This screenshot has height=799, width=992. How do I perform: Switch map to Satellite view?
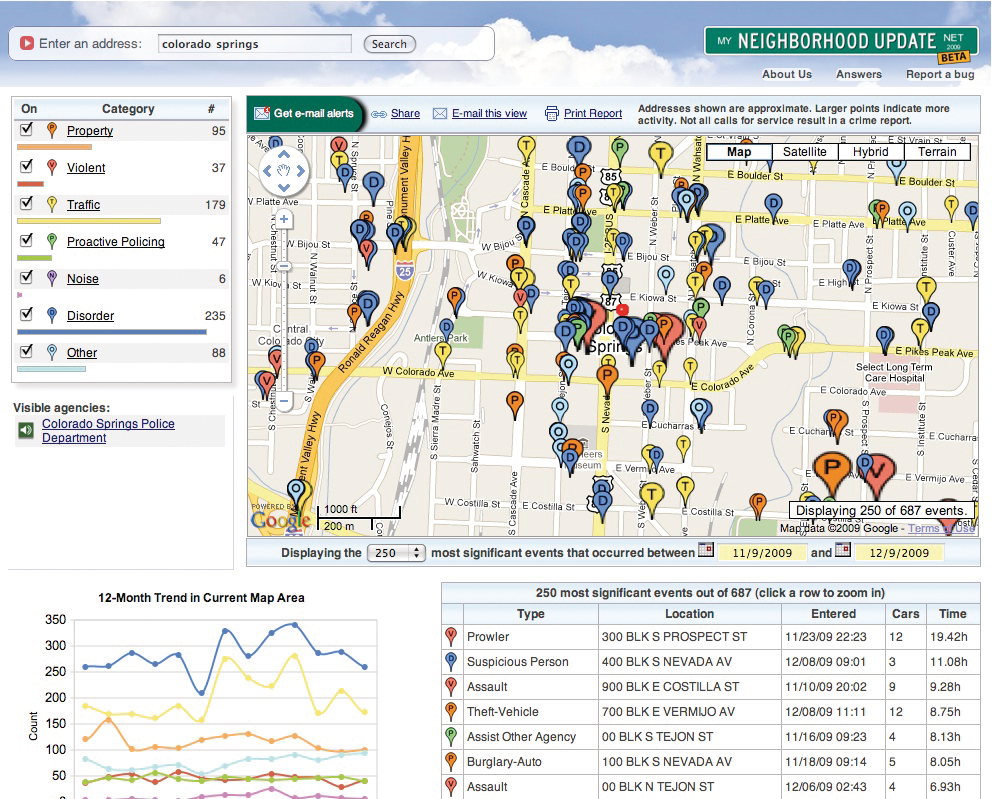pyautogui.click(x=804, y=152)
